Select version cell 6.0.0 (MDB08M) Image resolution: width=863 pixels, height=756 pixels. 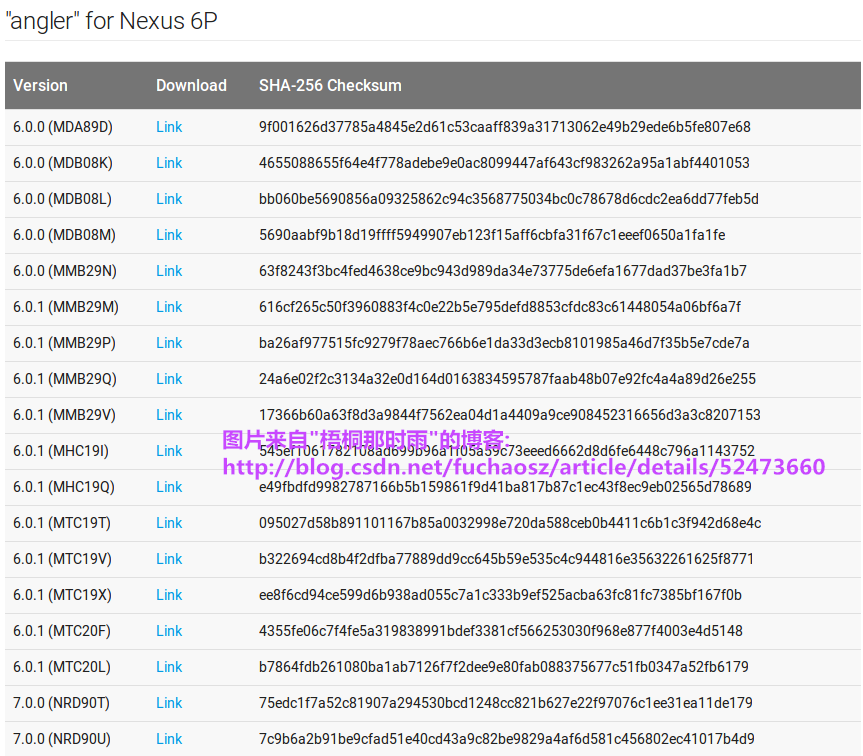tap(64, 235)
